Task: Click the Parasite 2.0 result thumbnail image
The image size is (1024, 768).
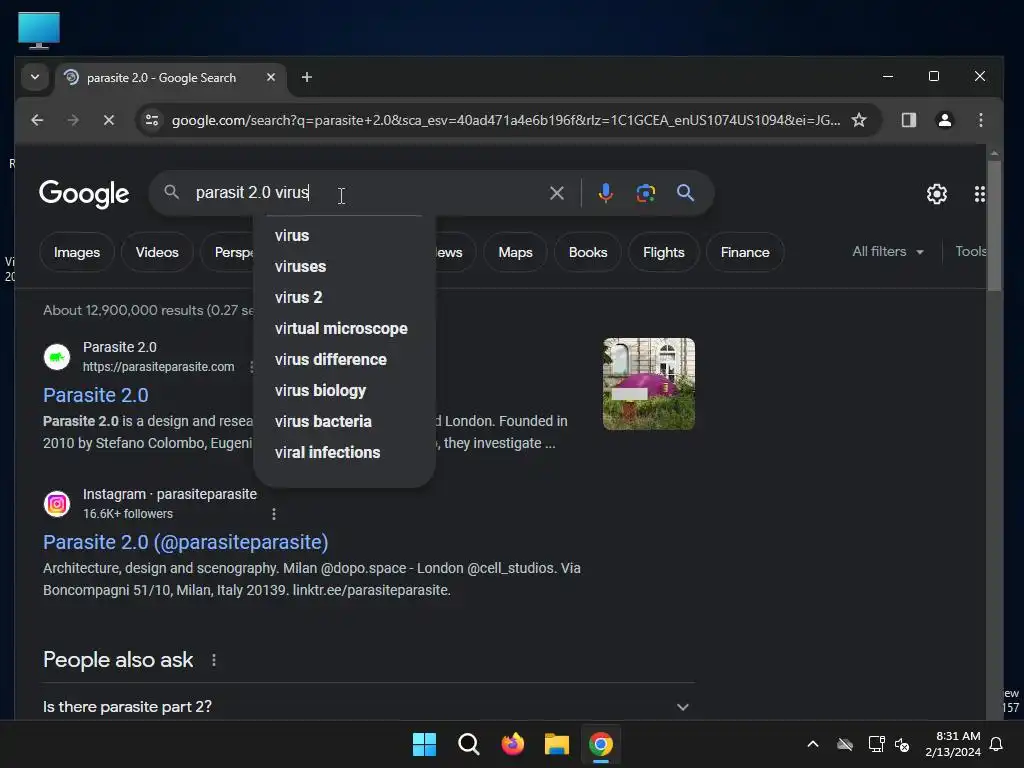Action: [x=648, y=384]
